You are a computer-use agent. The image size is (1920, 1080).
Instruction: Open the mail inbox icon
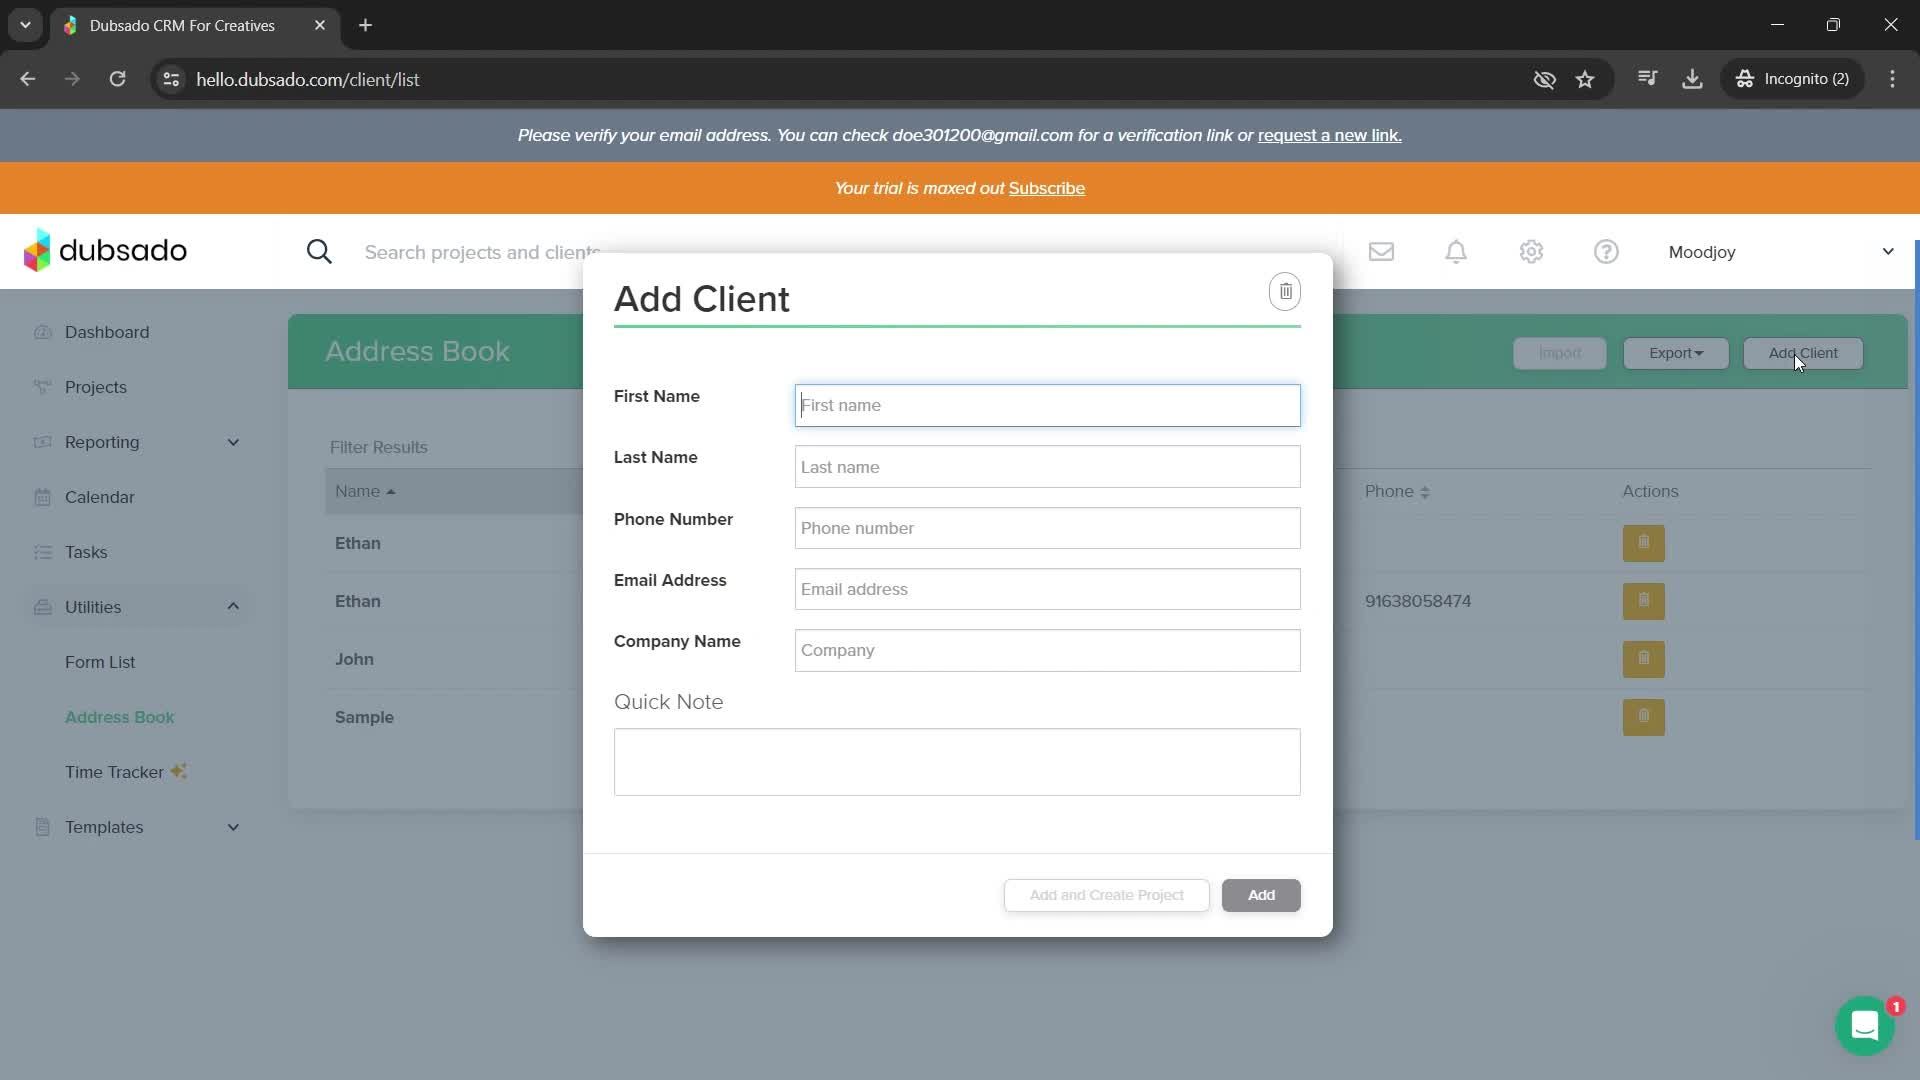pyautogui.click(x=1381, y=252)
